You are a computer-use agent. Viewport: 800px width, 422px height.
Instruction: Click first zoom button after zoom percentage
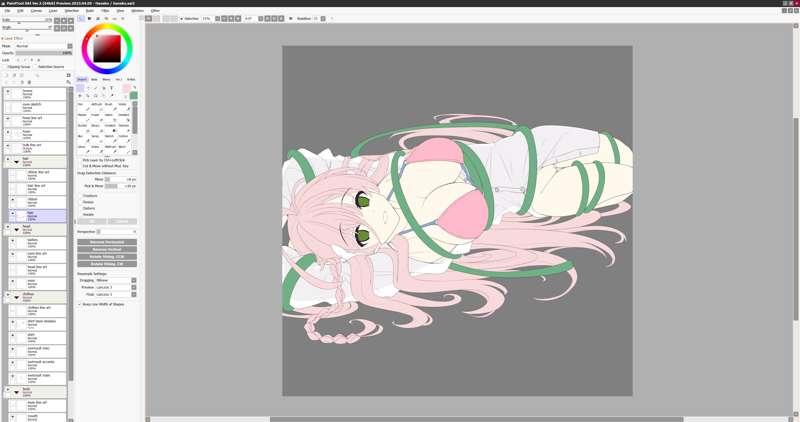(217, 18)
